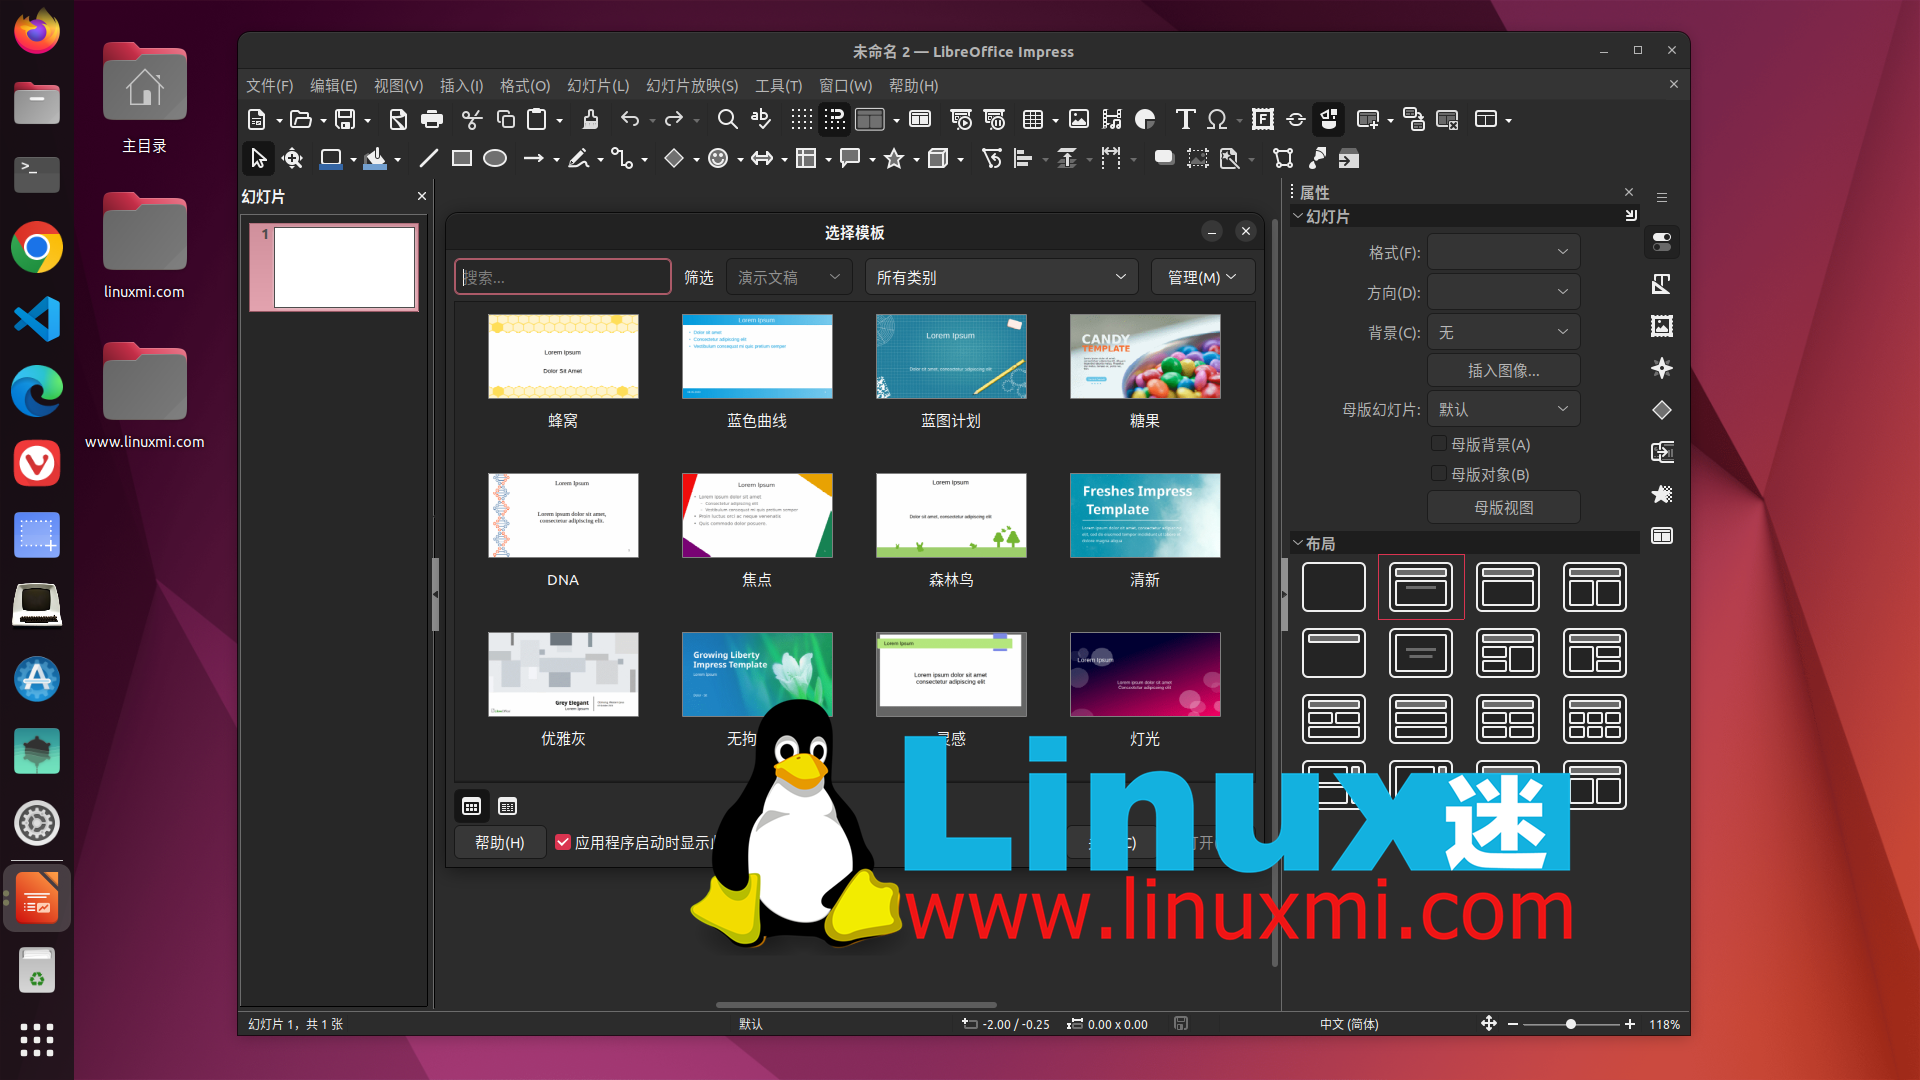Open the 背景(C) dropdown showing 无

[x=1503, y=332]
